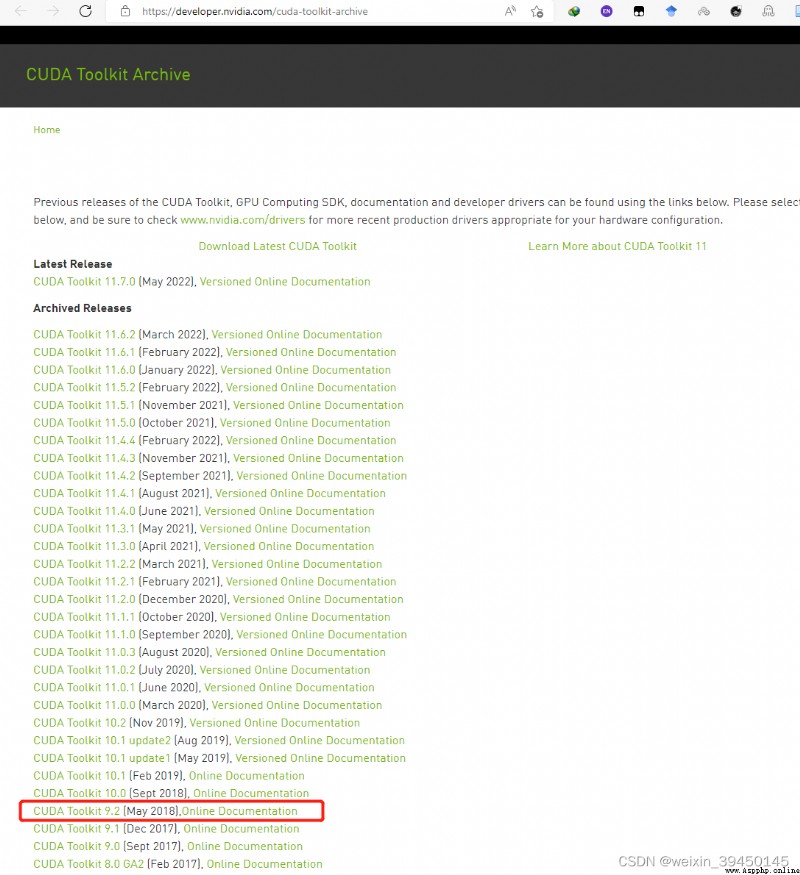This screenshot has width=800, height=875.
Task: Open CUDA Toolkit 11.4.3 link
Action: point(84,458)
